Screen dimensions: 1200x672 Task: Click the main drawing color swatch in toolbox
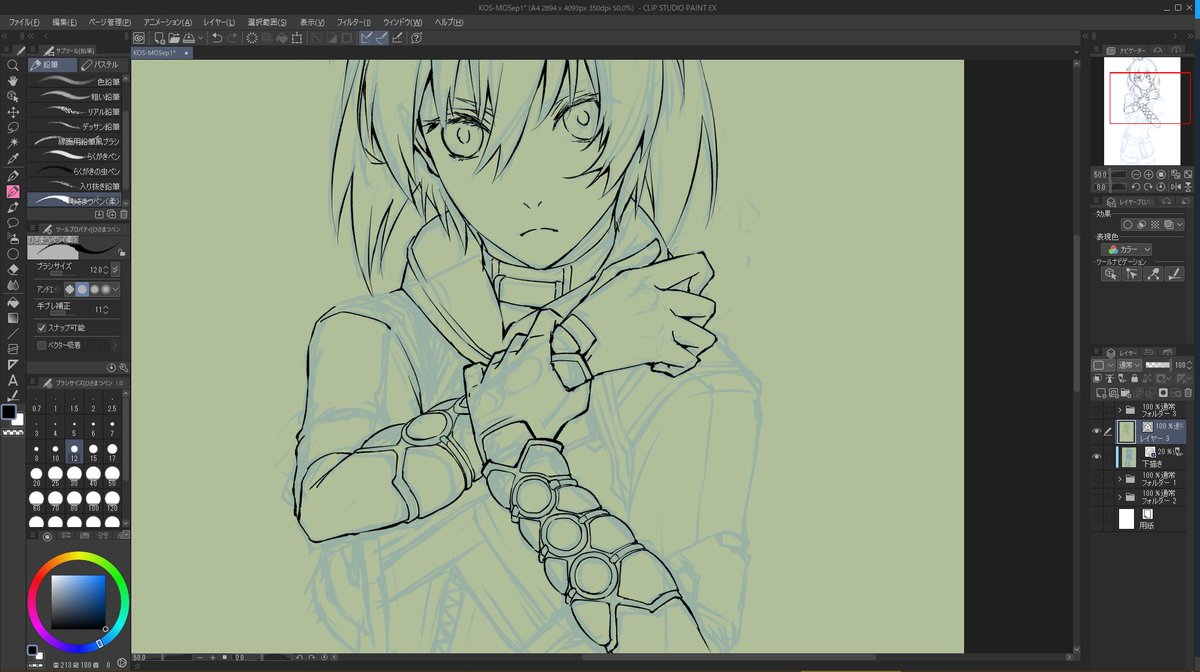point(9,411)
